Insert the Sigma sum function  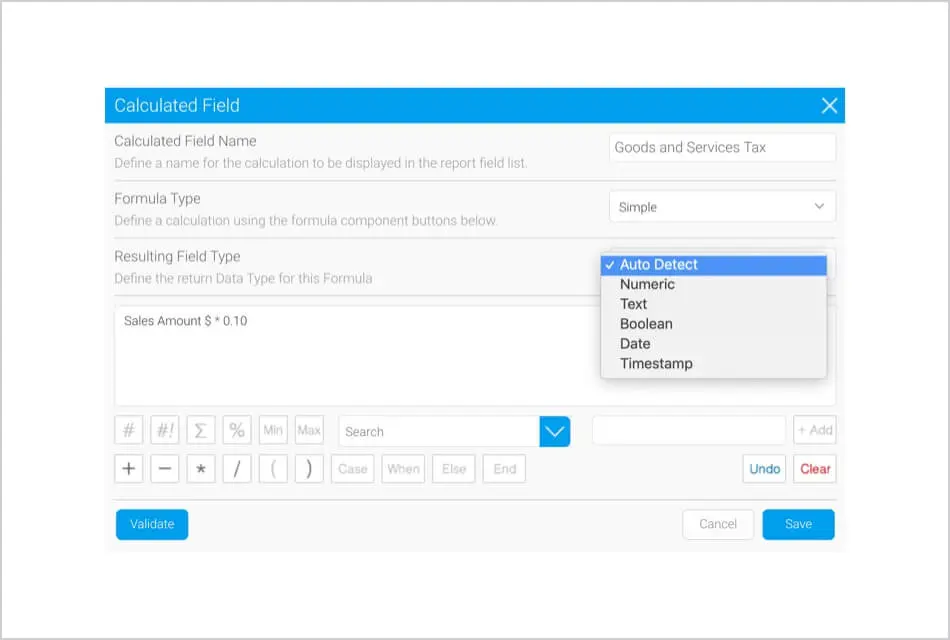[x=200, y=431]
